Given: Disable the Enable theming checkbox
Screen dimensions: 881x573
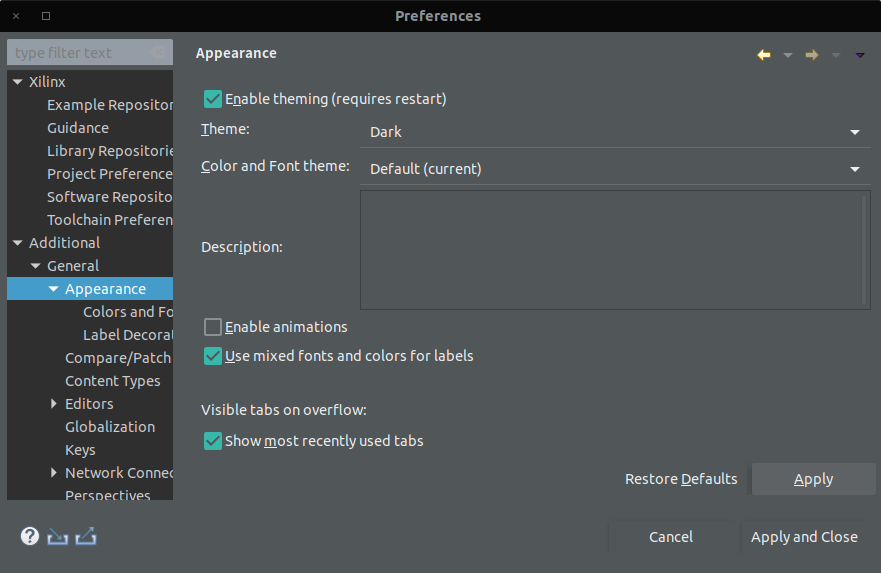Looking at the screenshot, I should tap(213, 99).
